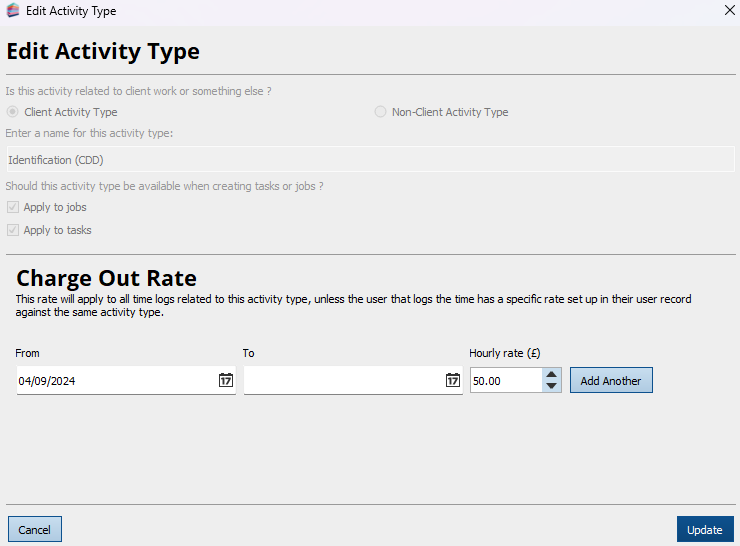Increase hourly rate with up arrow
The height and width of the screenshot is (546, 740).
tap(552, 375)
